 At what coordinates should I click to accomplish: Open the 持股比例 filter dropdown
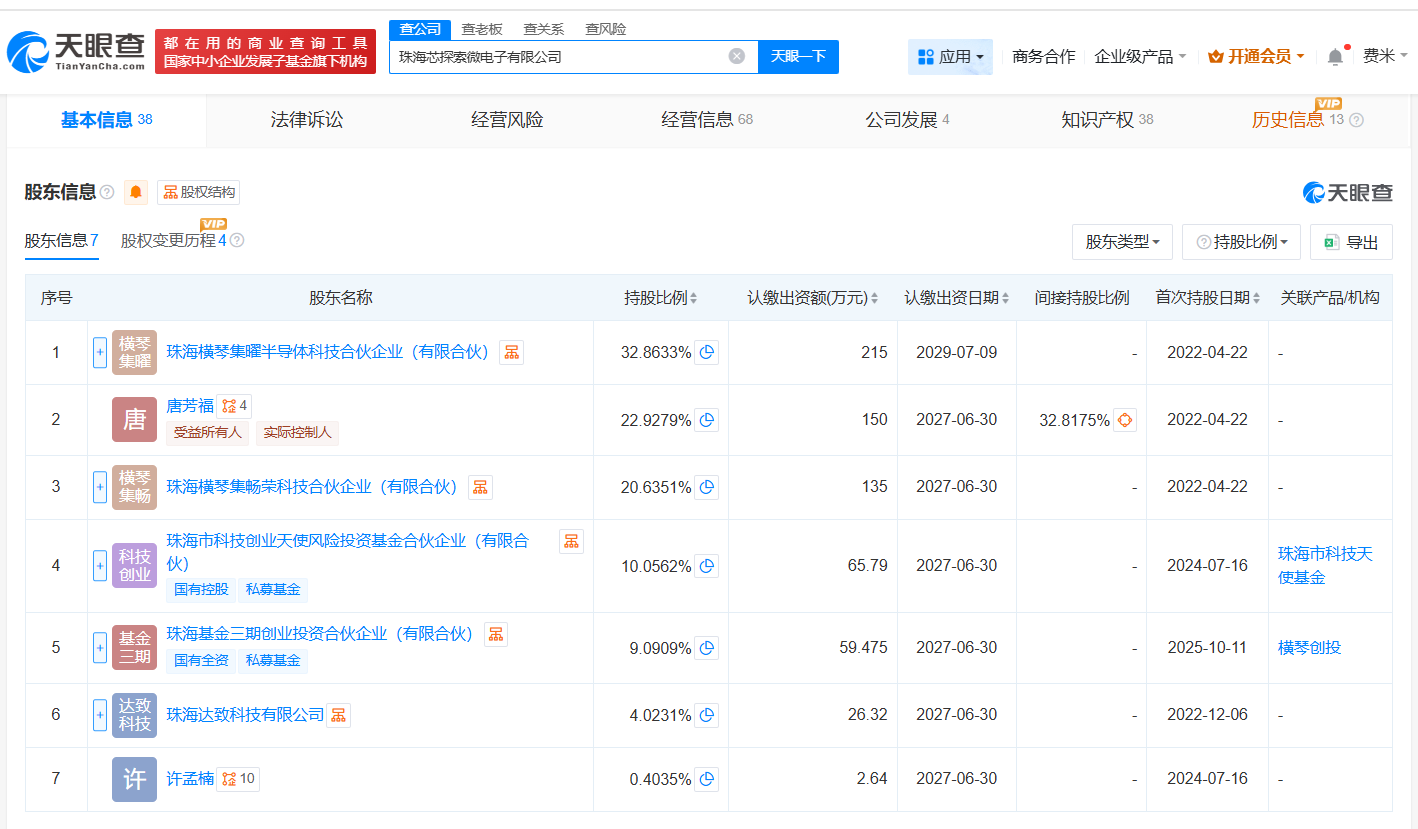(x=1241, y=241)
